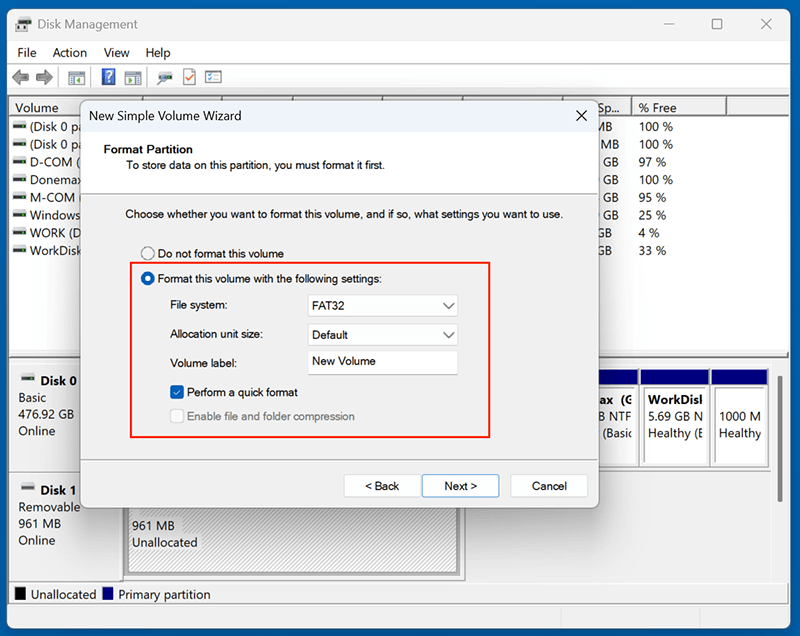Select 'Do not format this volume' option

148,254
